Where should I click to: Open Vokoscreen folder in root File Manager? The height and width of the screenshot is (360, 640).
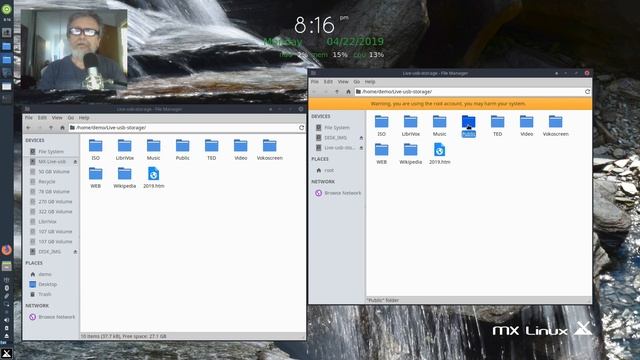click(x=556, y=125)
